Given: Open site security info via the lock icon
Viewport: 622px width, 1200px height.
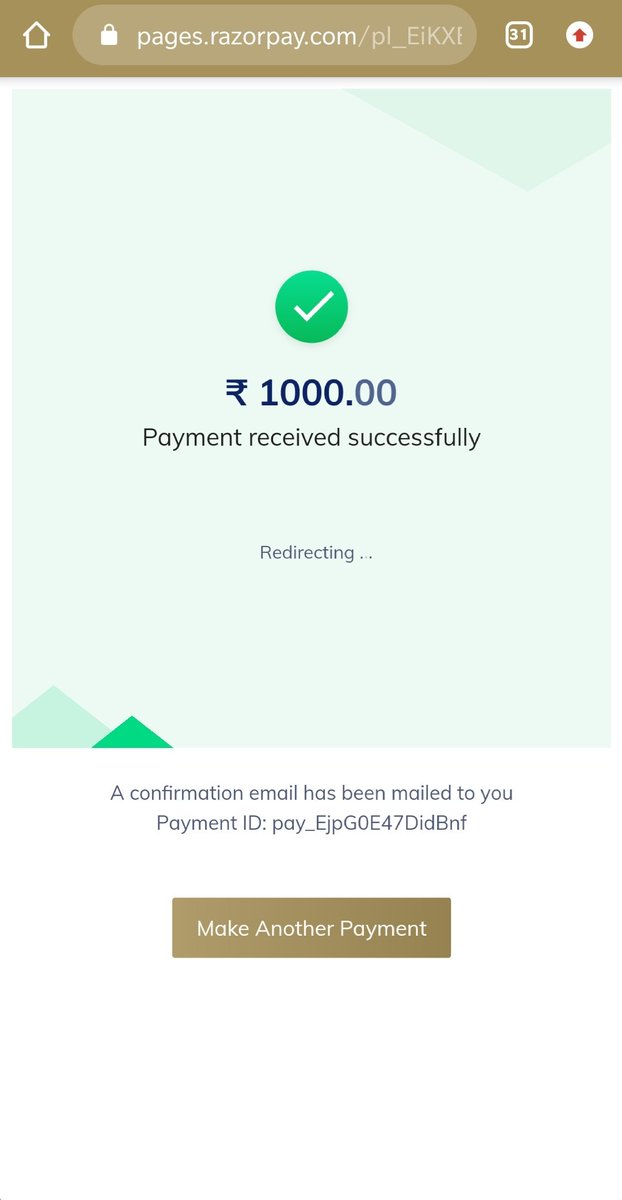Looking at the screenshot, I should click(110, 37).
